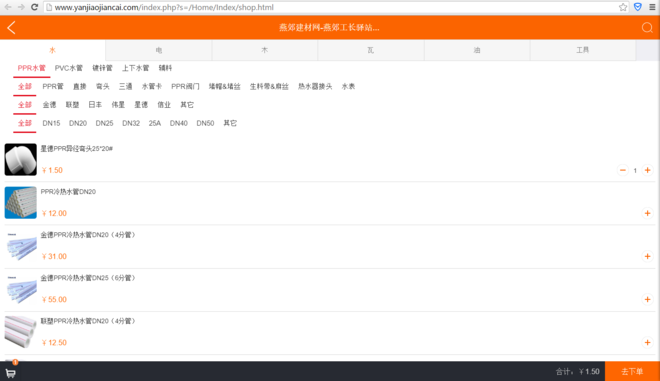Select PVC水管 subcategory
Image resolution: width=660 pixels, height=381 pixels.
[x=69, y=68]
